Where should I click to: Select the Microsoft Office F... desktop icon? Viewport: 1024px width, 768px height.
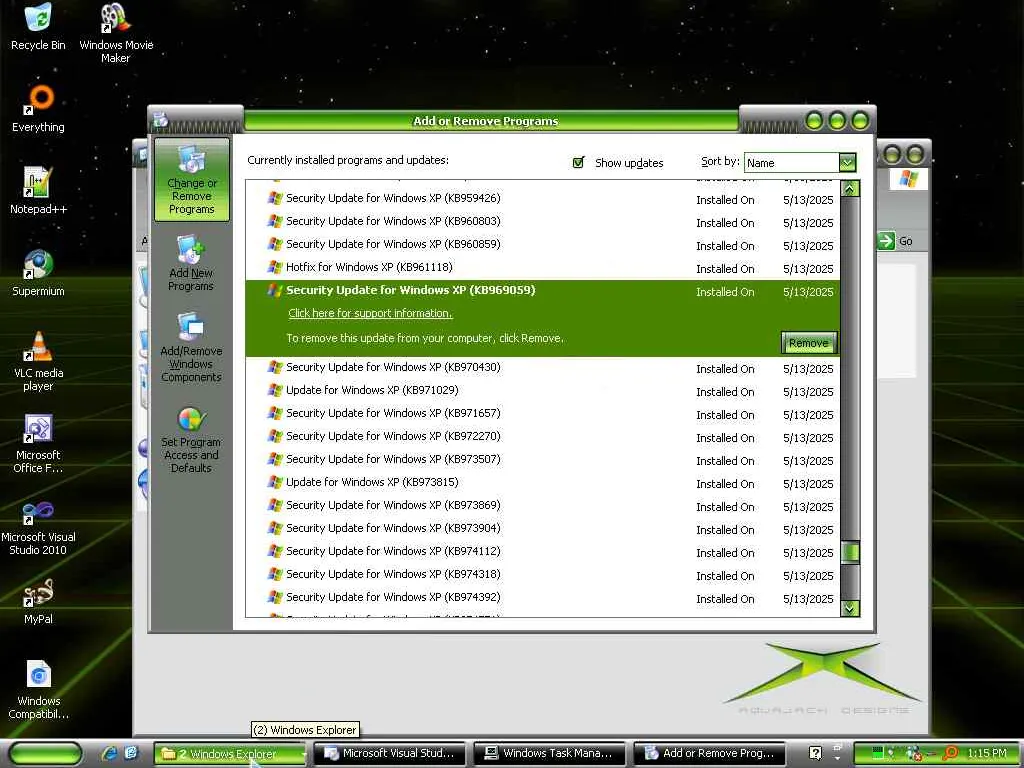pos(38,443)
